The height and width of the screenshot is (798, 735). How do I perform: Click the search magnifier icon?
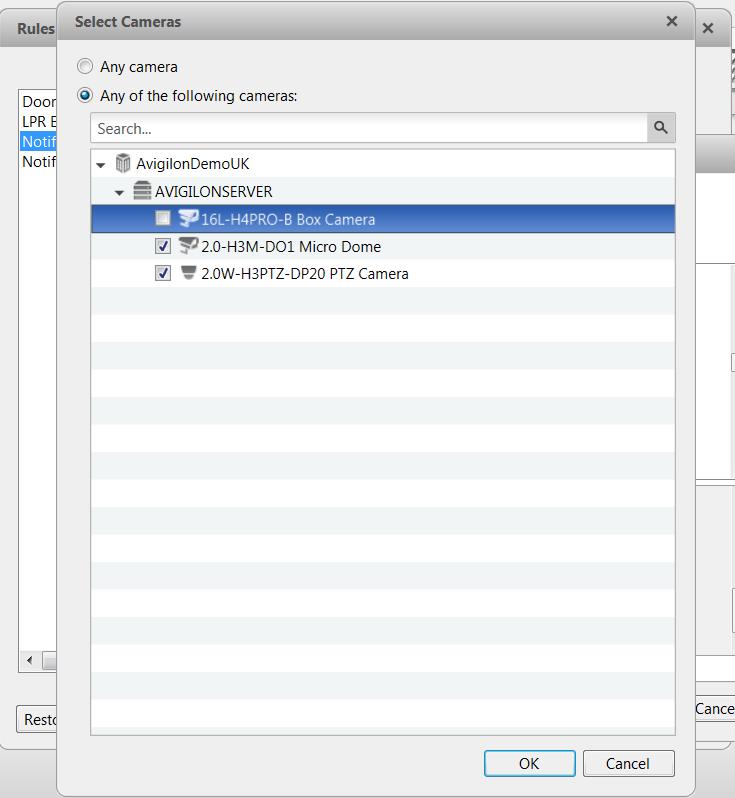[661, 128]
